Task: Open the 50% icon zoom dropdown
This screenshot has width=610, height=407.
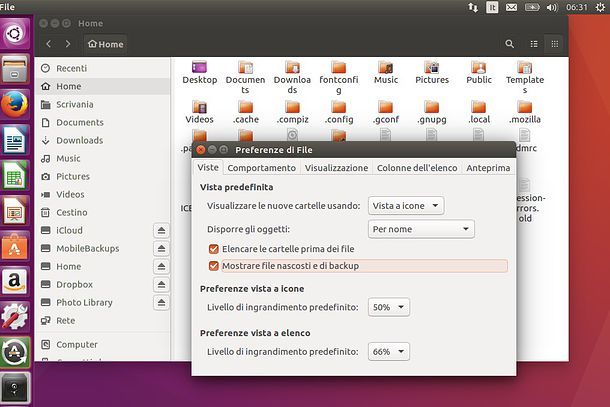Action: click(389, 307)
